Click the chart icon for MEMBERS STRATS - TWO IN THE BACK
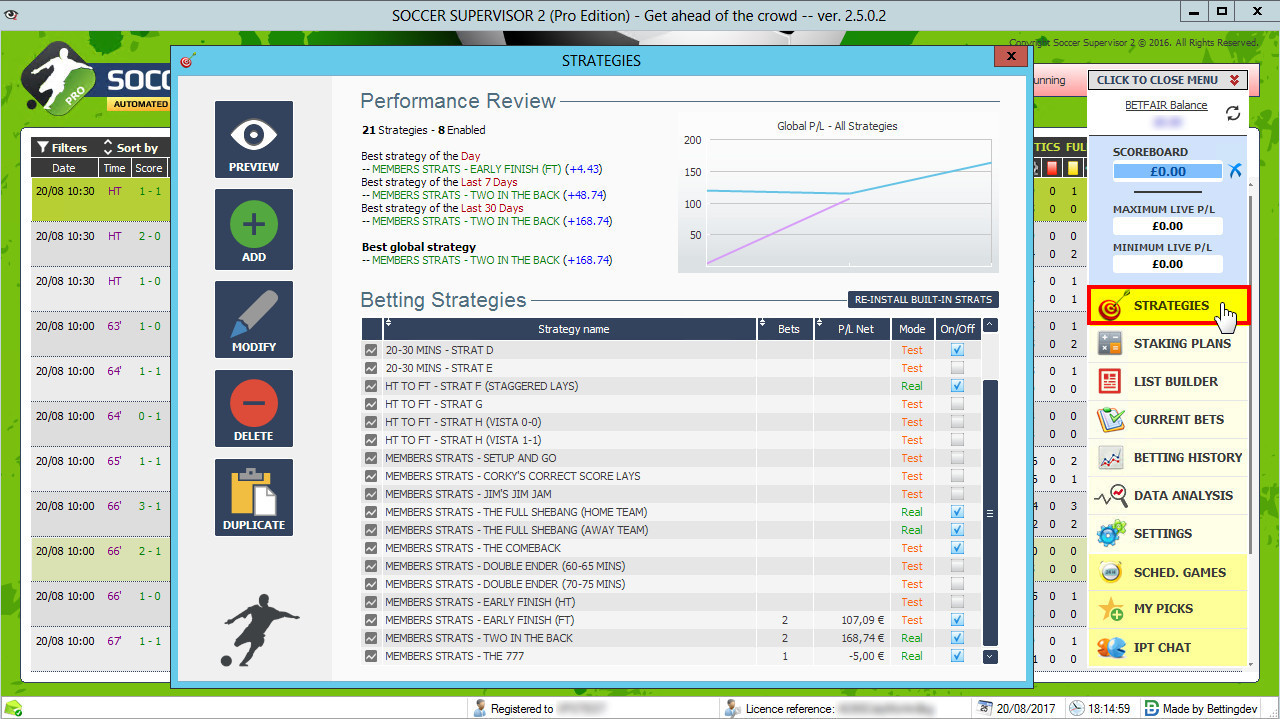 [371, 638]
